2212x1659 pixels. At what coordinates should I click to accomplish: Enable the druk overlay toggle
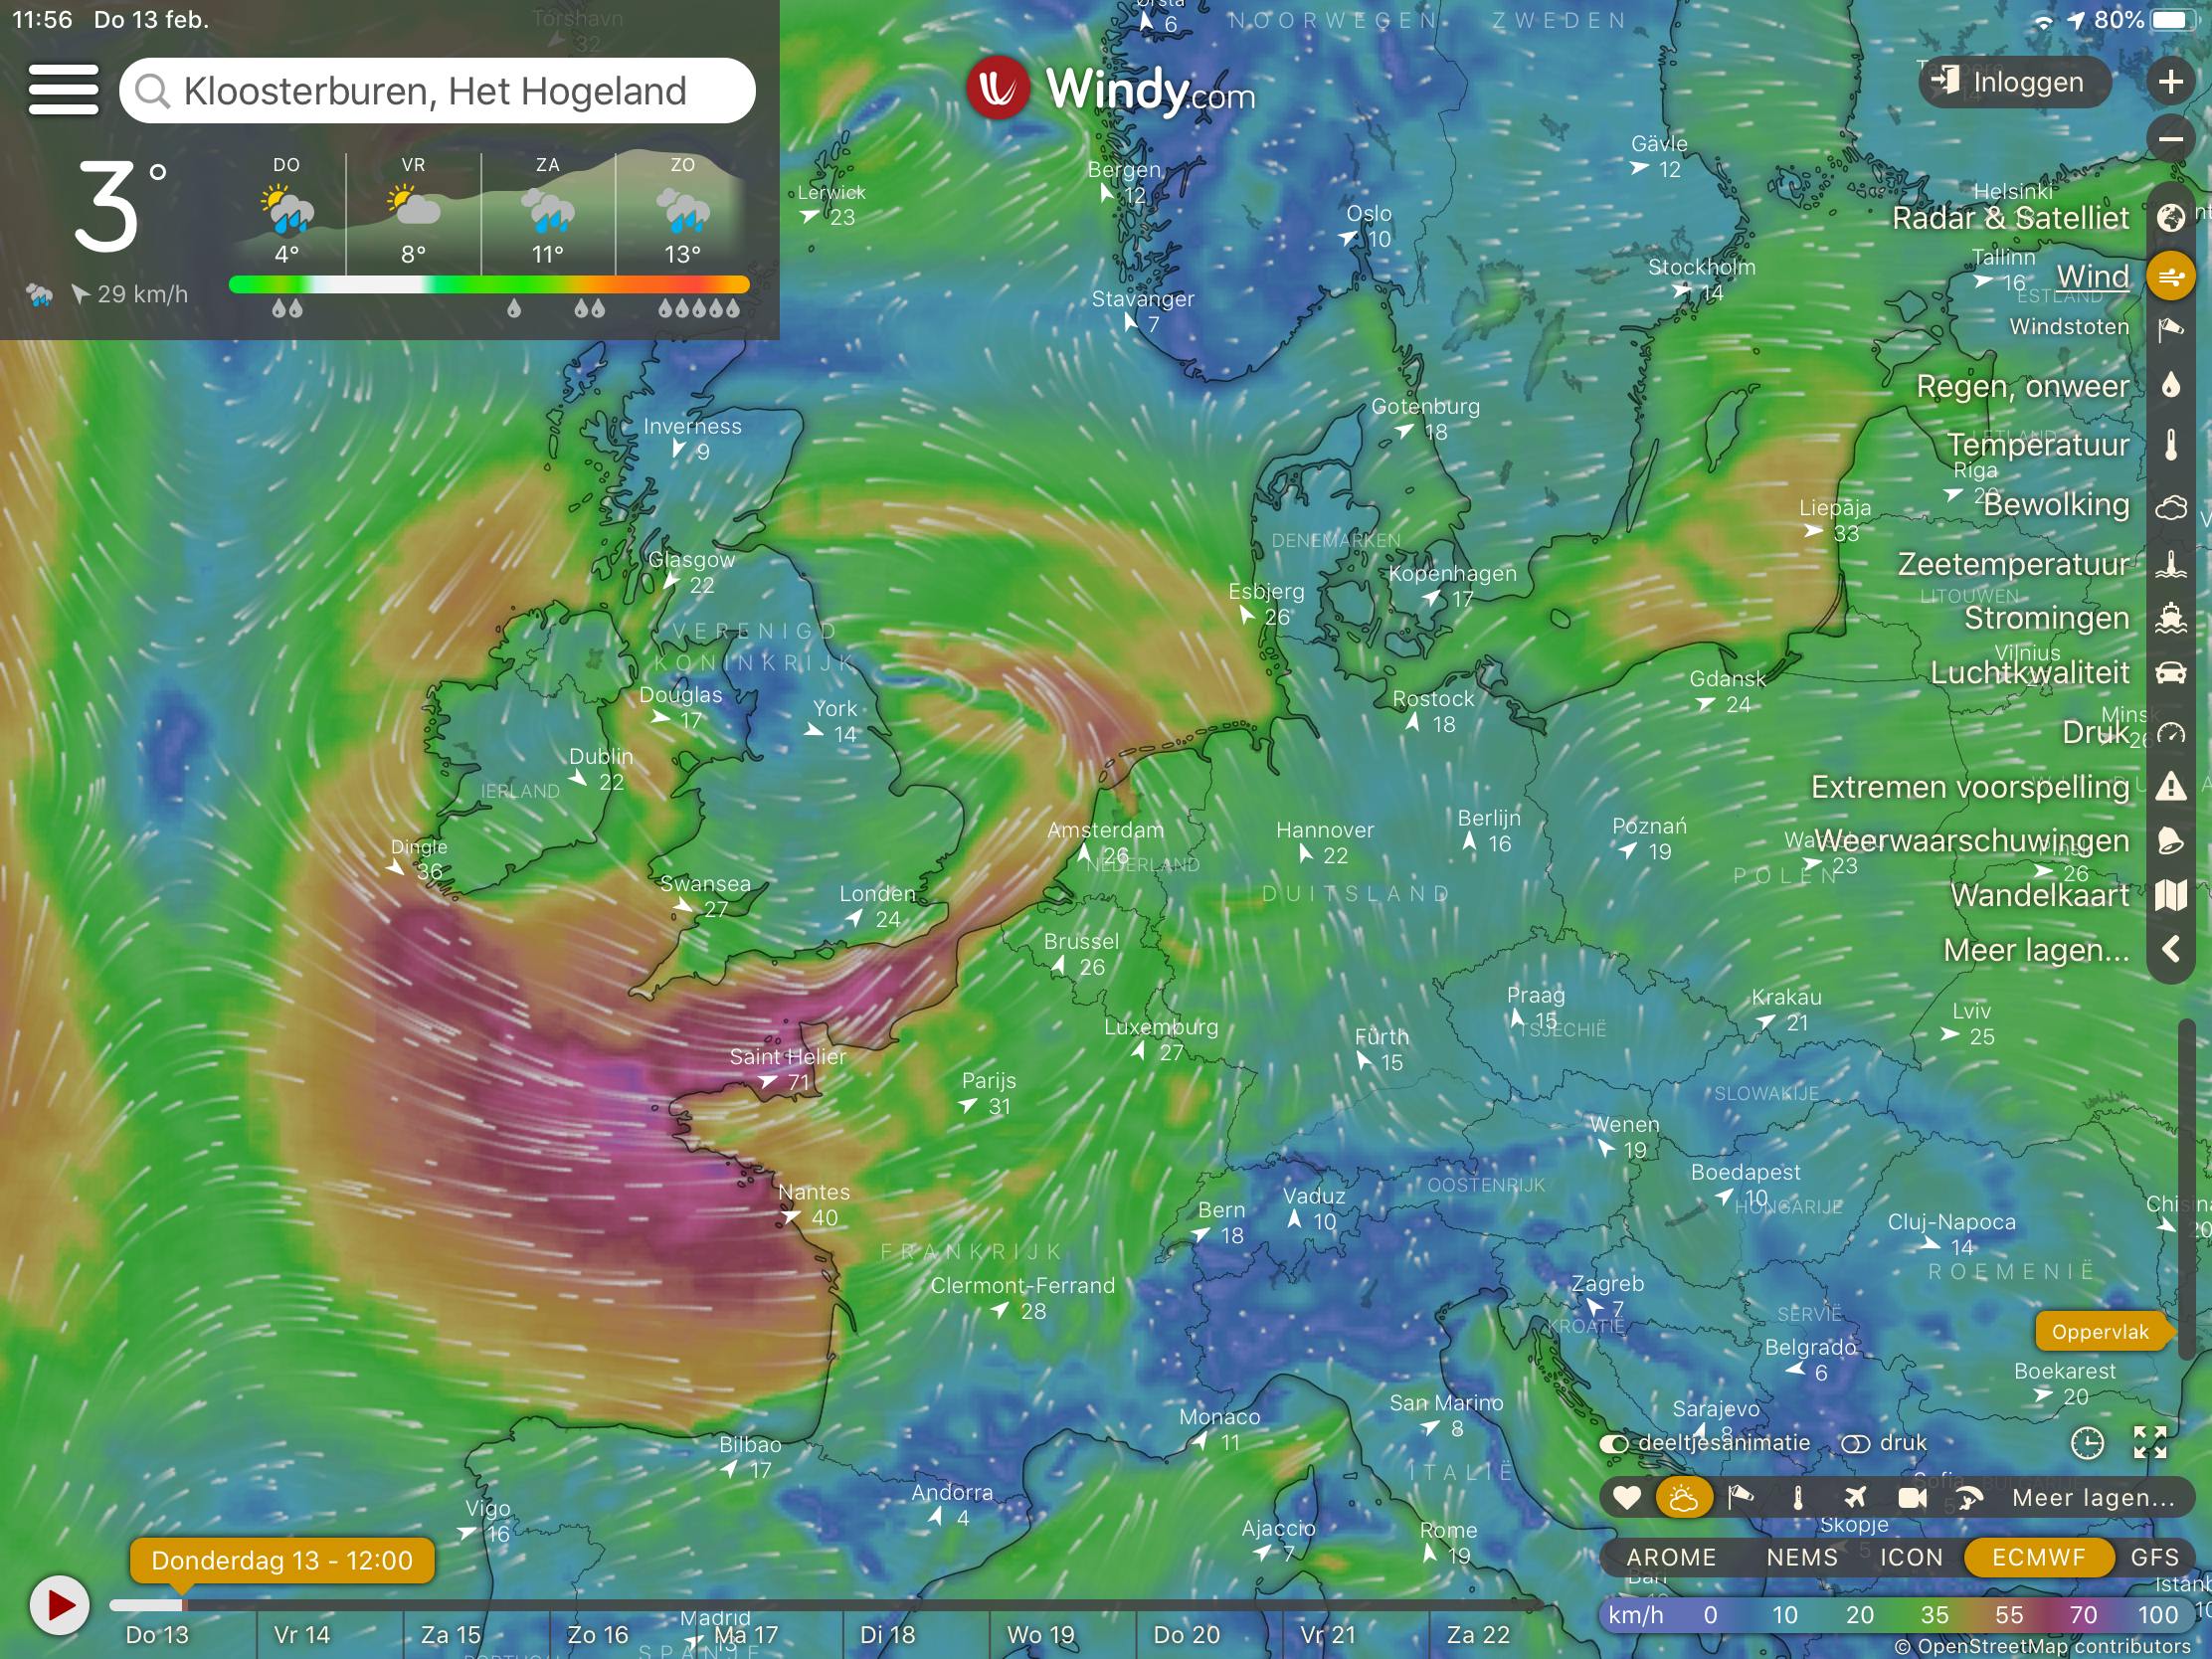1856,1443
